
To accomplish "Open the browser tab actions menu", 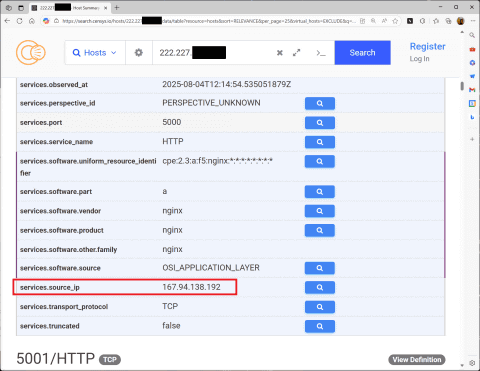I will click(x=9, y=7).
